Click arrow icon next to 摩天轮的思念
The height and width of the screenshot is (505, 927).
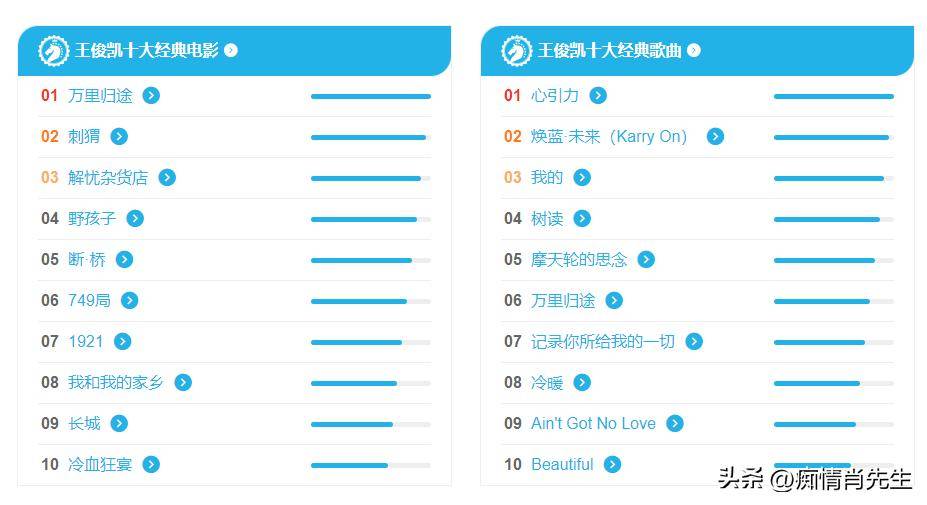646,260
